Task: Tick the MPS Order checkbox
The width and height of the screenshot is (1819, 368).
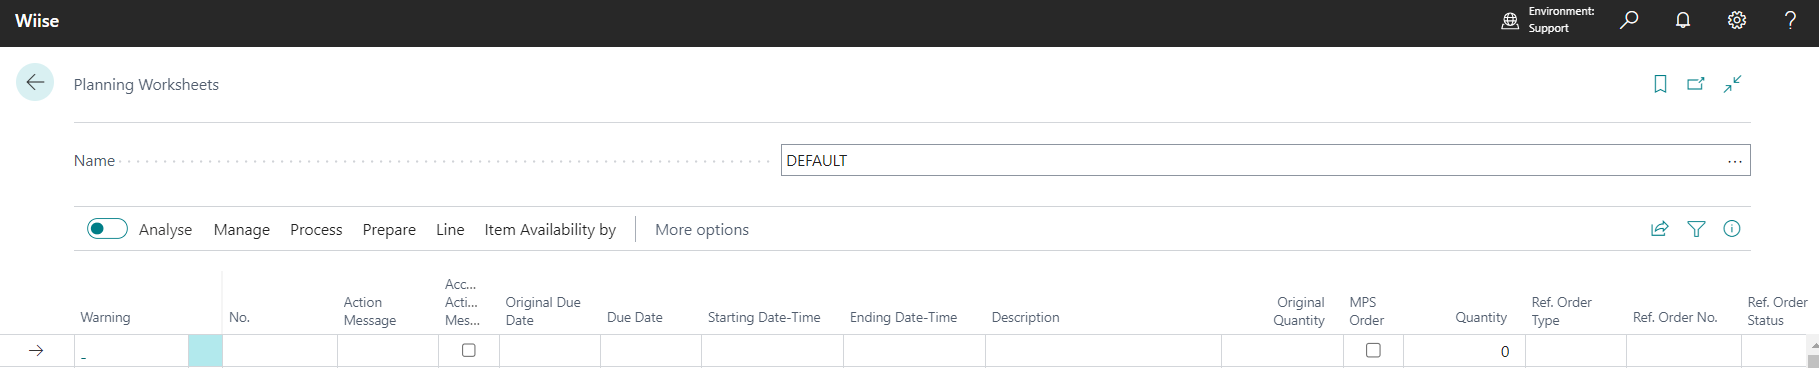Action: pyautogui.click(x=1373, y=350)
